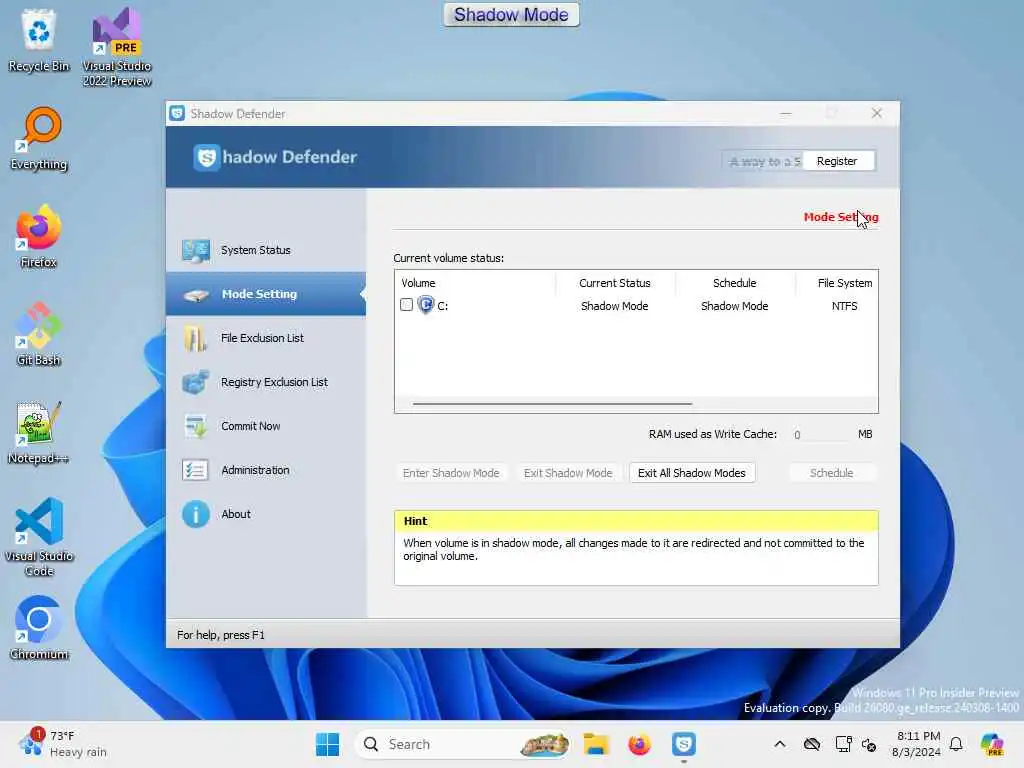The height and width of the screenshot is (768, 1024).
Task: Open File Exclusion List folder icon
Action: coord(195,338)
